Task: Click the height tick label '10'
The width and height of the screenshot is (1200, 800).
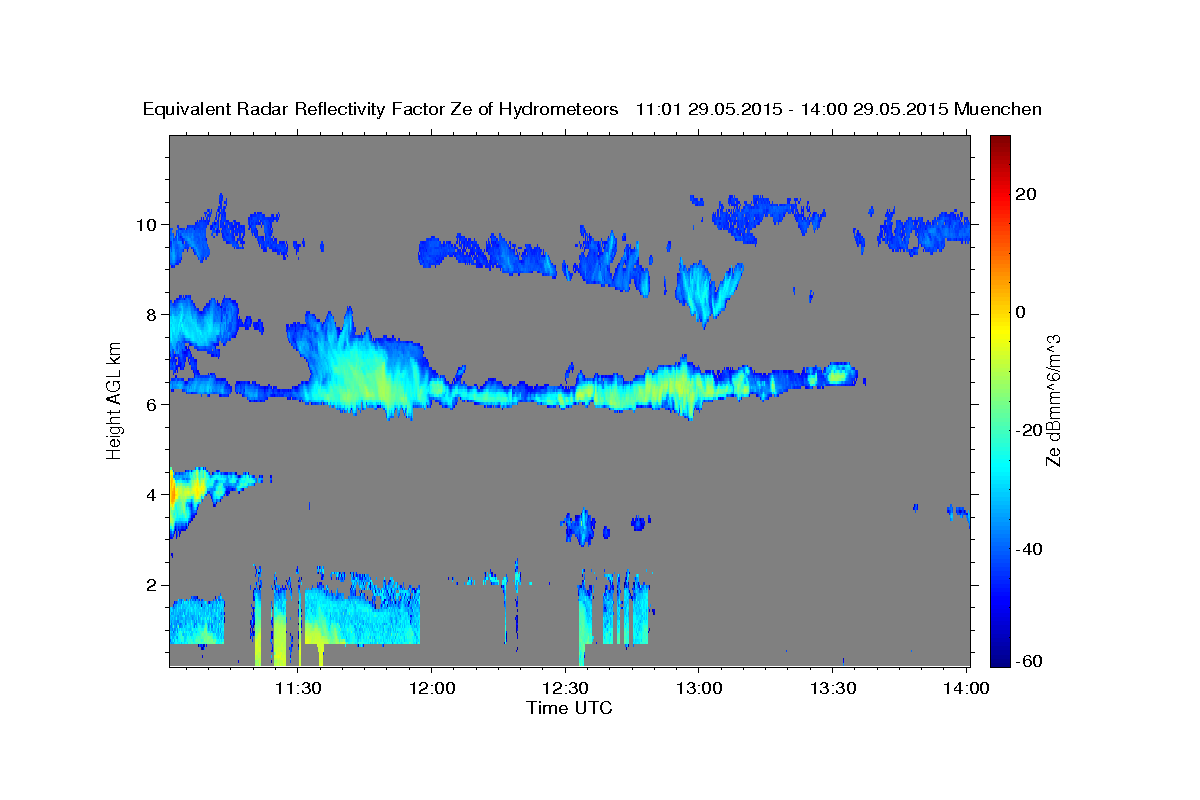Action: tap(149, 224)
